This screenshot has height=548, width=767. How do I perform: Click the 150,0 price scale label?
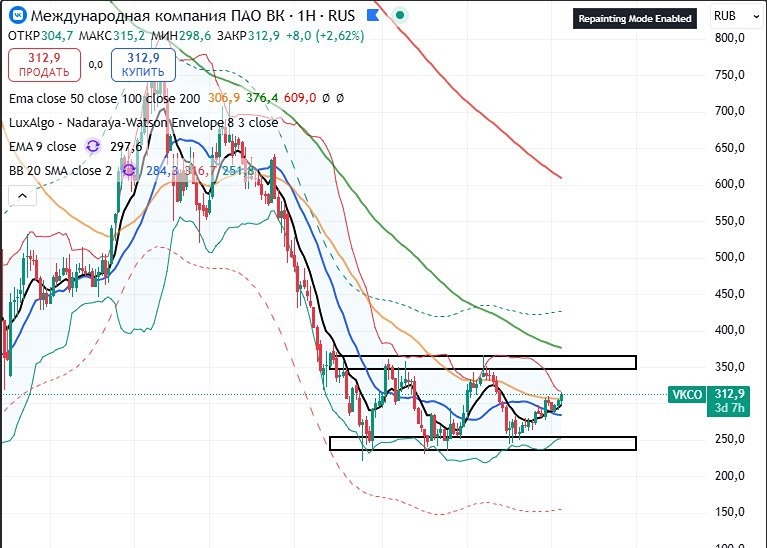729,512
